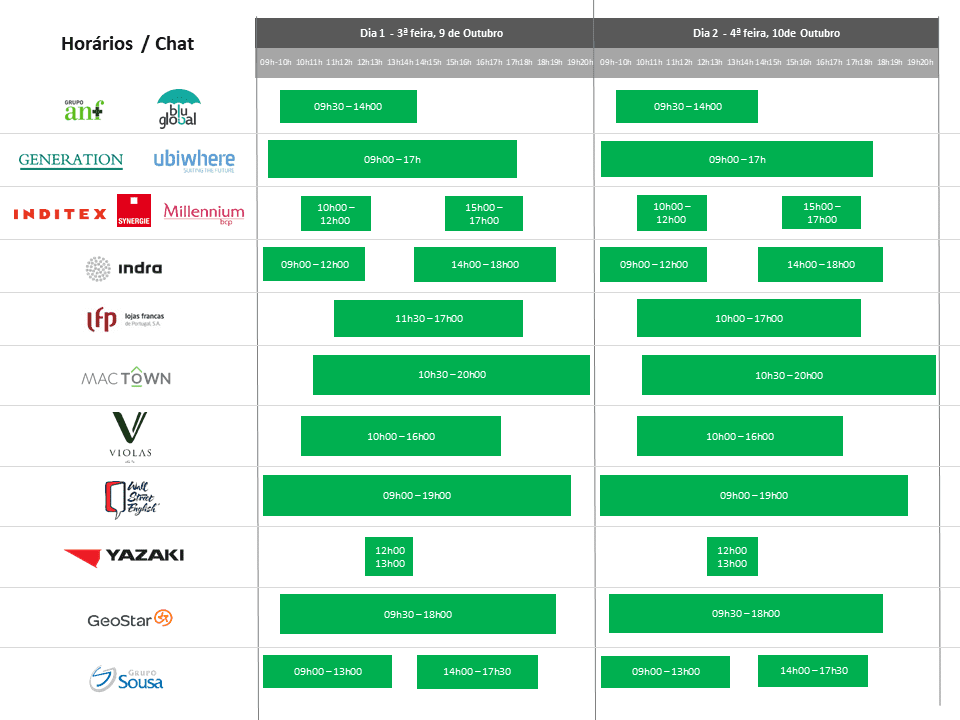This screenshot has width=960, height=720.
Task: Click the Indra logo
Action: 124,268
